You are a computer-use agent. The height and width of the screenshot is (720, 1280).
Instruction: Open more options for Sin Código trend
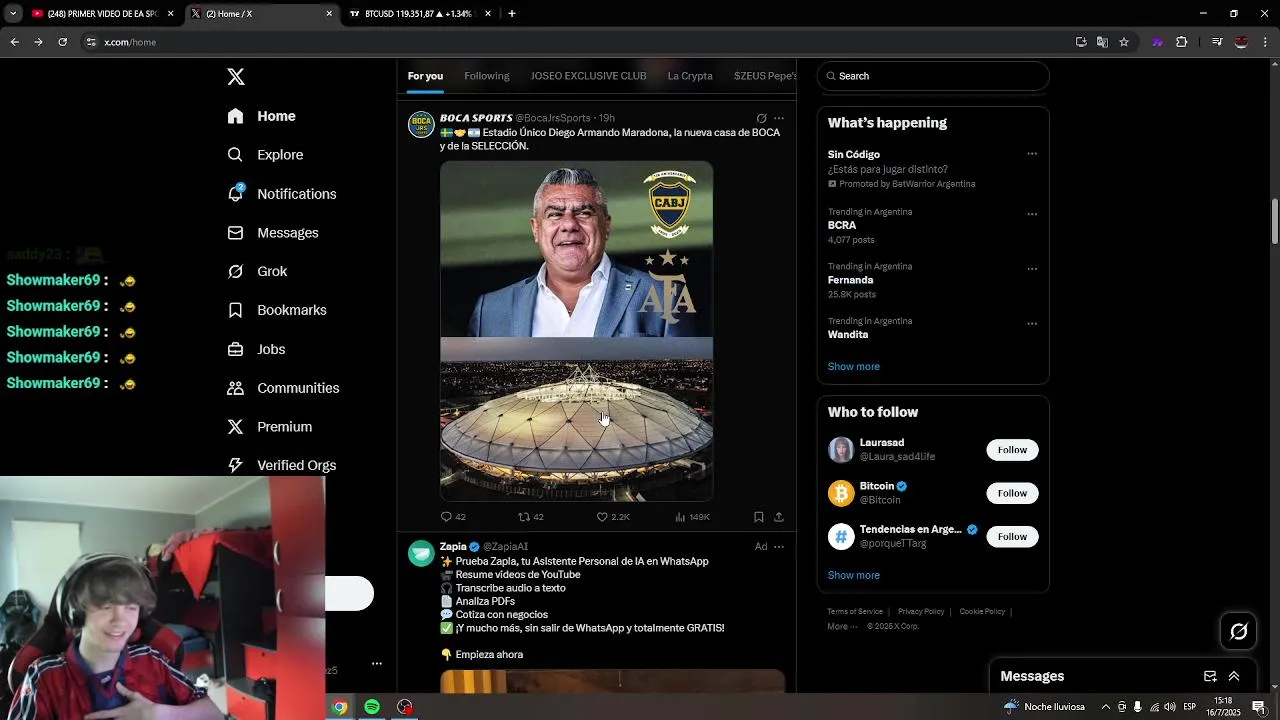pos(1032,154)
